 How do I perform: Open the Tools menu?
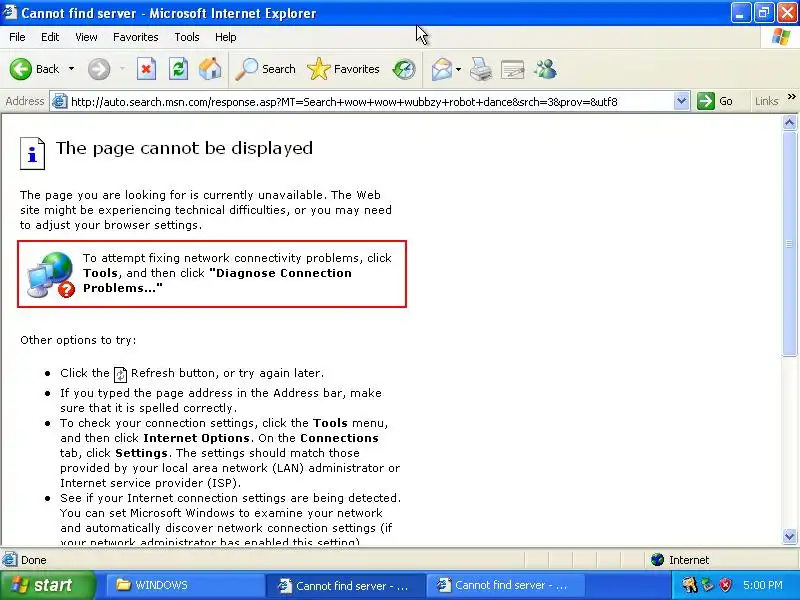[x=187, y=37]
